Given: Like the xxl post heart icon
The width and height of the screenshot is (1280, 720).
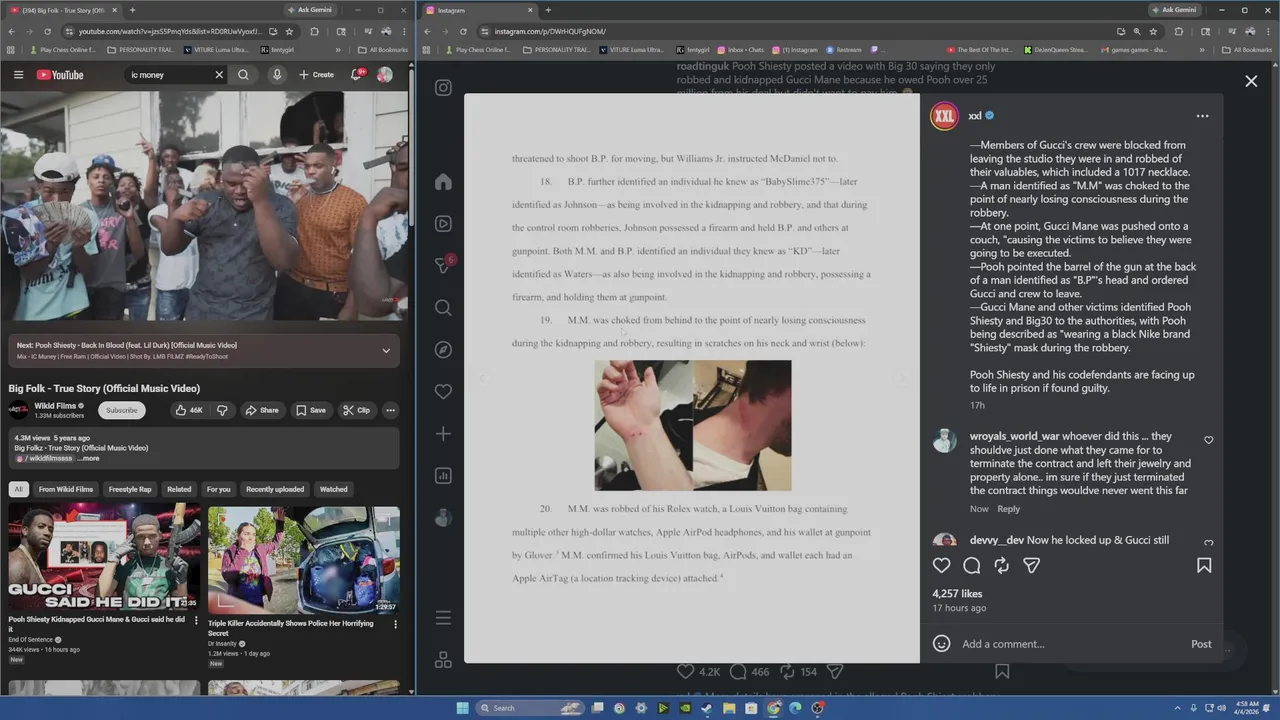Looking at the screenshot, I should (941, 566).
